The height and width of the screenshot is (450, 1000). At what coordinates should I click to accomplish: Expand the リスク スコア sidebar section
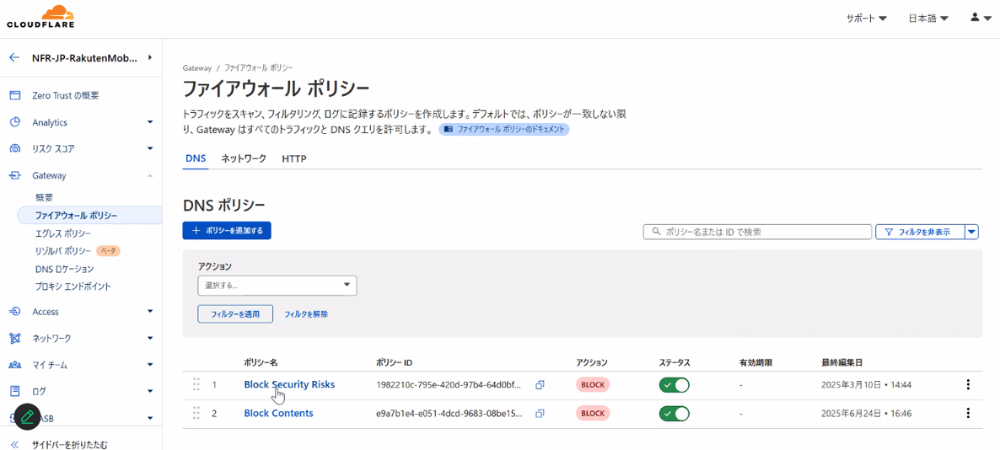150,149
